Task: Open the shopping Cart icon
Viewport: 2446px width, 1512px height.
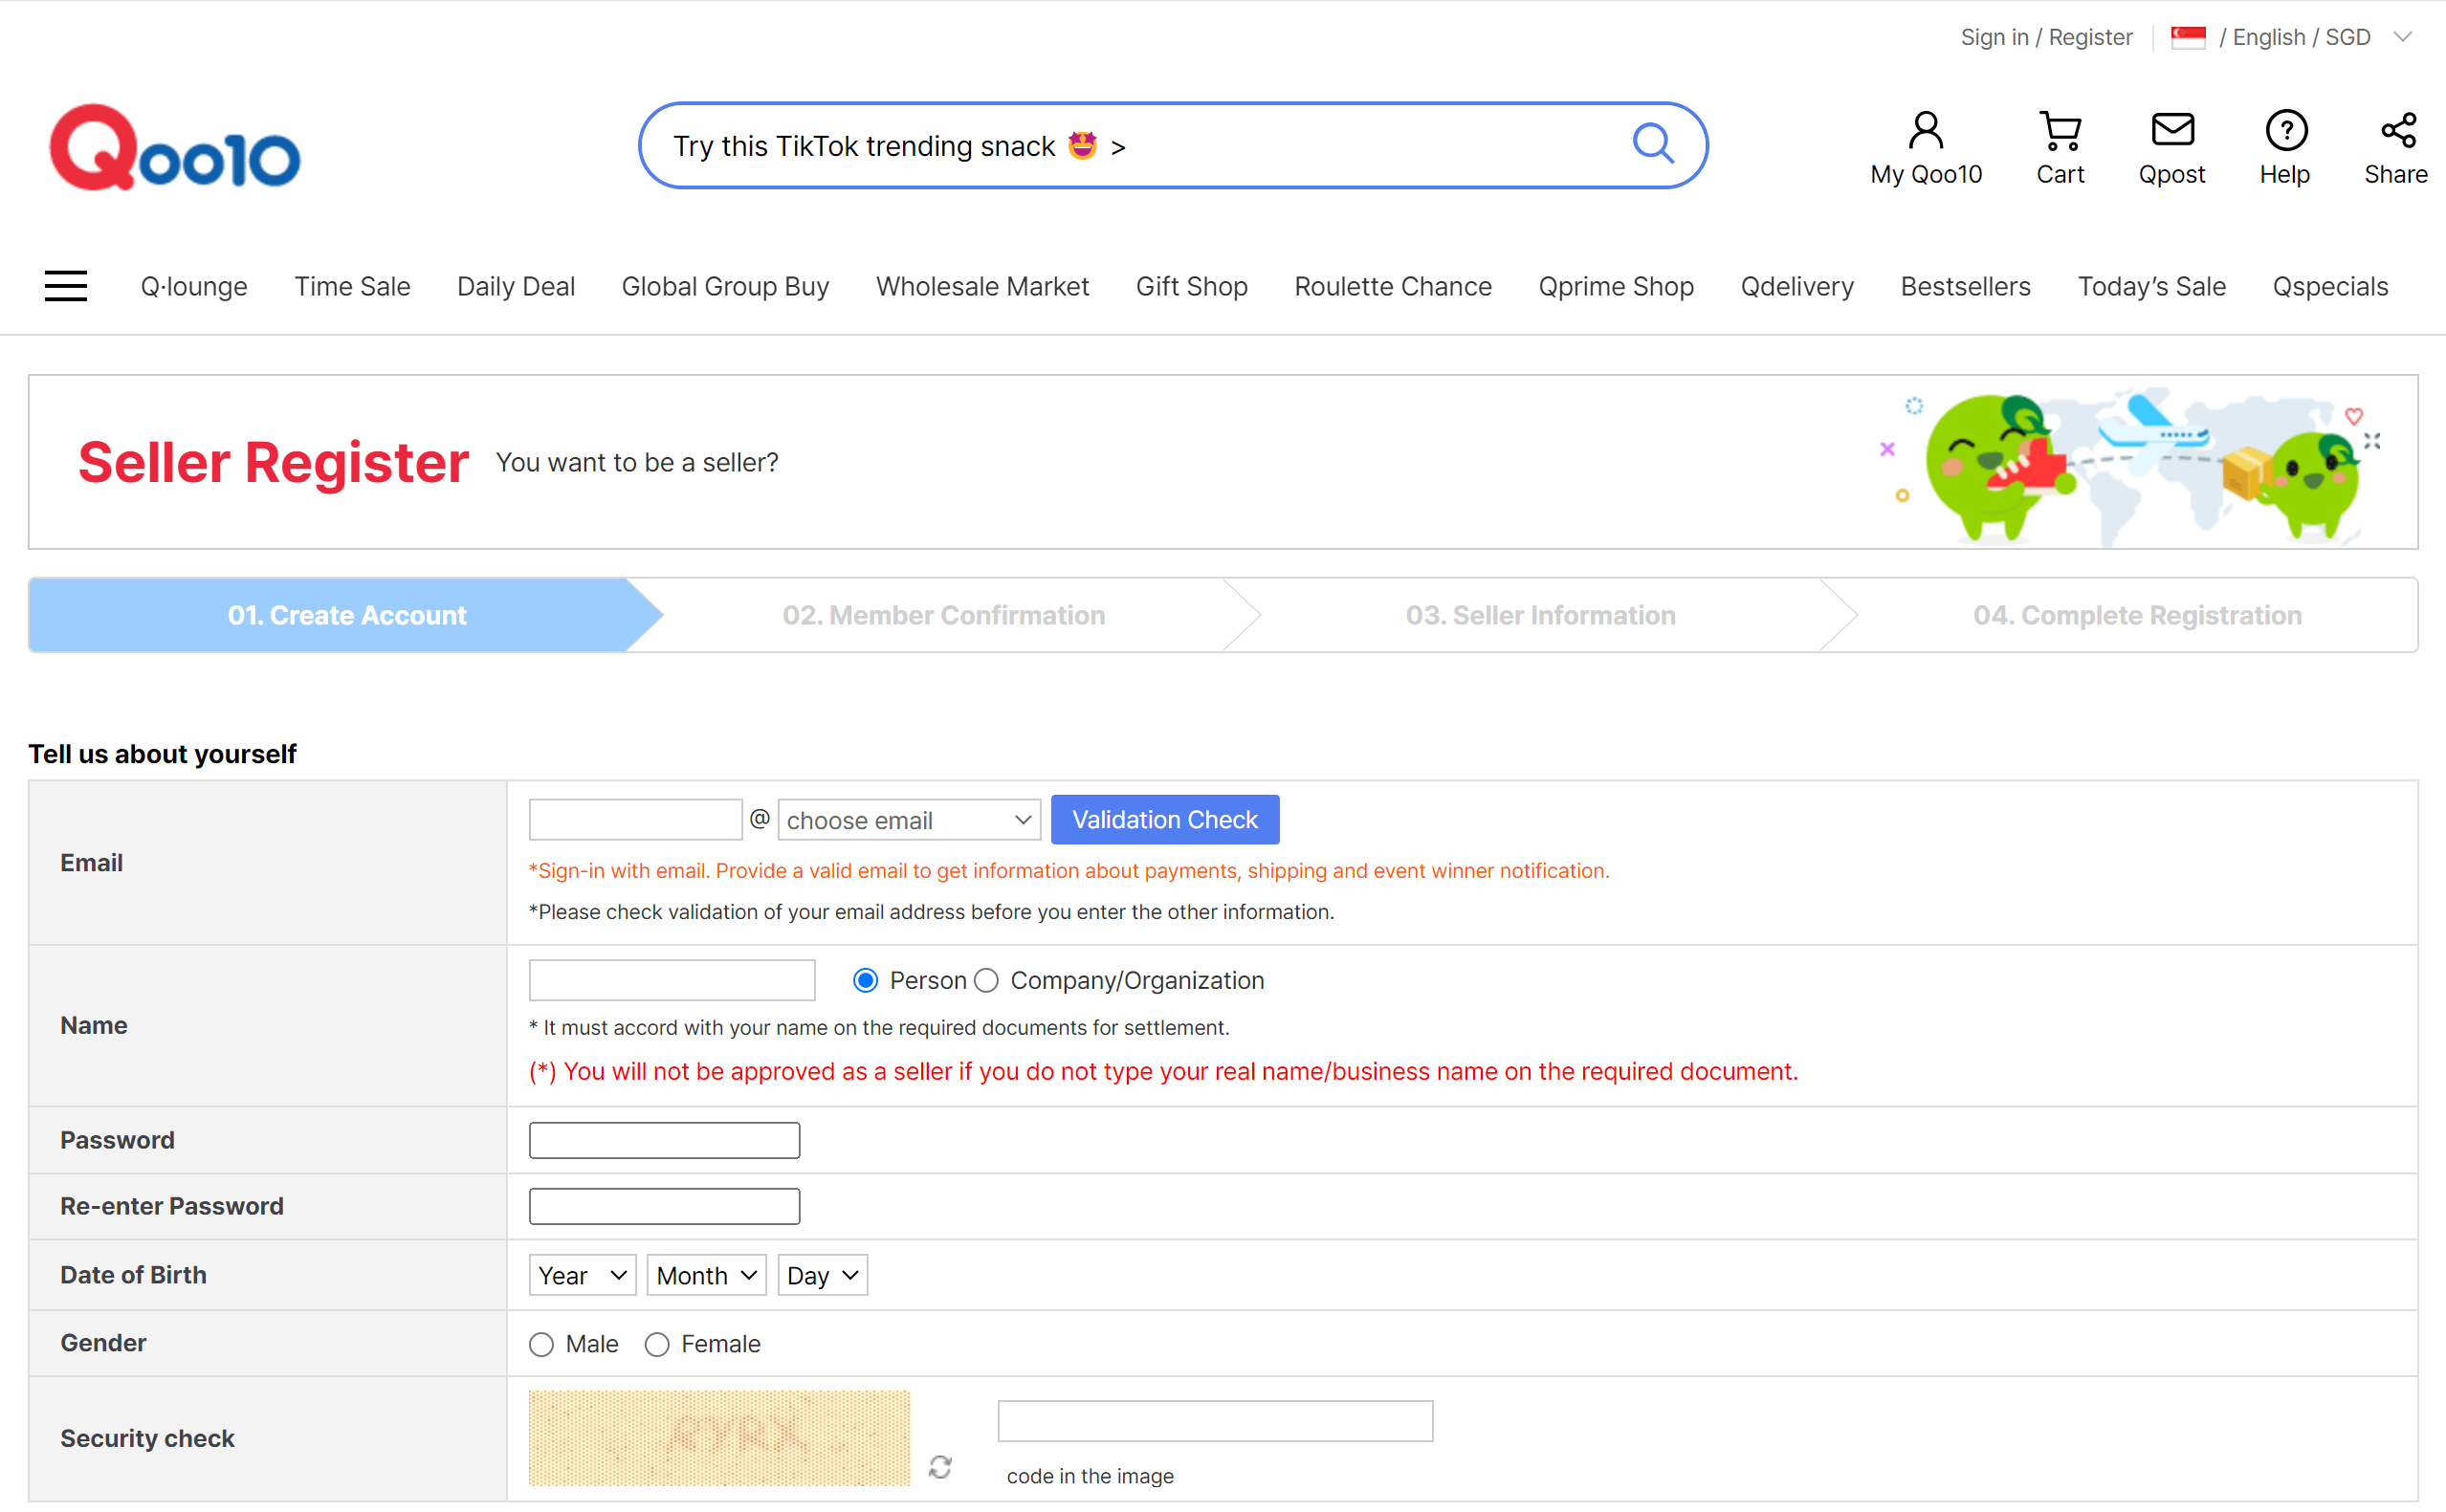Action: tap(2059, 131)
